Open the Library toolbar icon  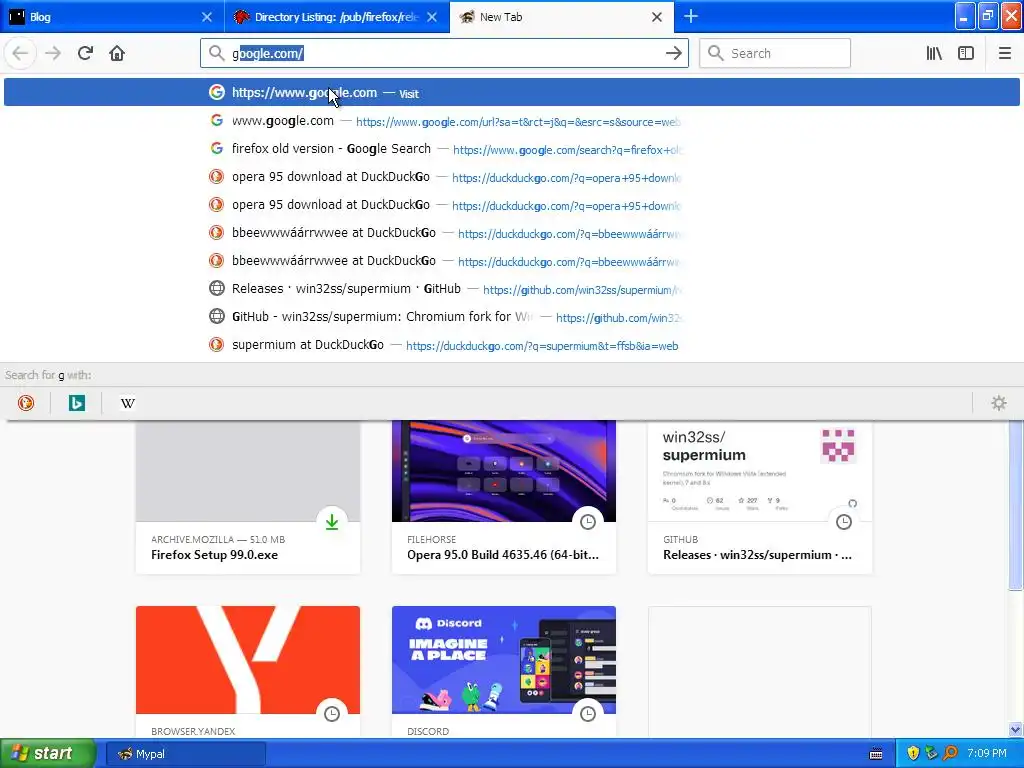[x=934, y=53]
